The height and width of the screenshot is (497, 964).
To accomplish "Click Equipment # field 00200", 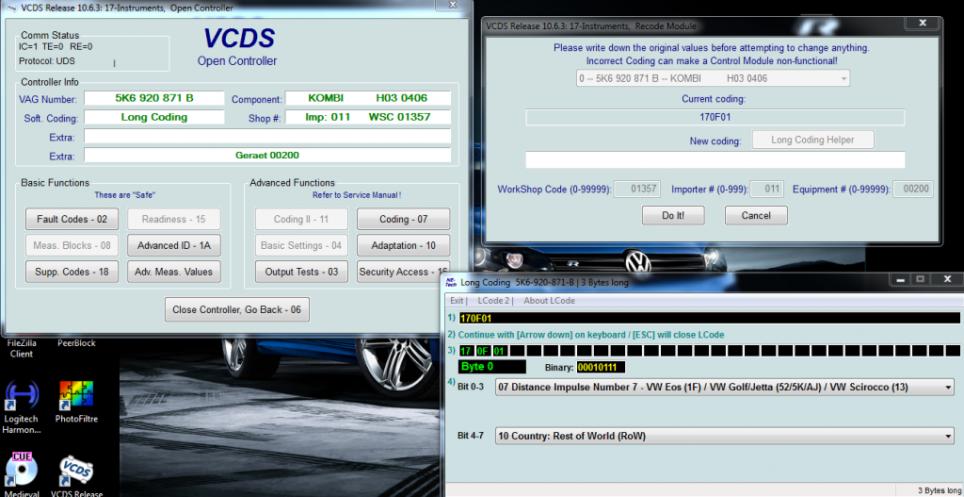I will [x=913, y=189].
